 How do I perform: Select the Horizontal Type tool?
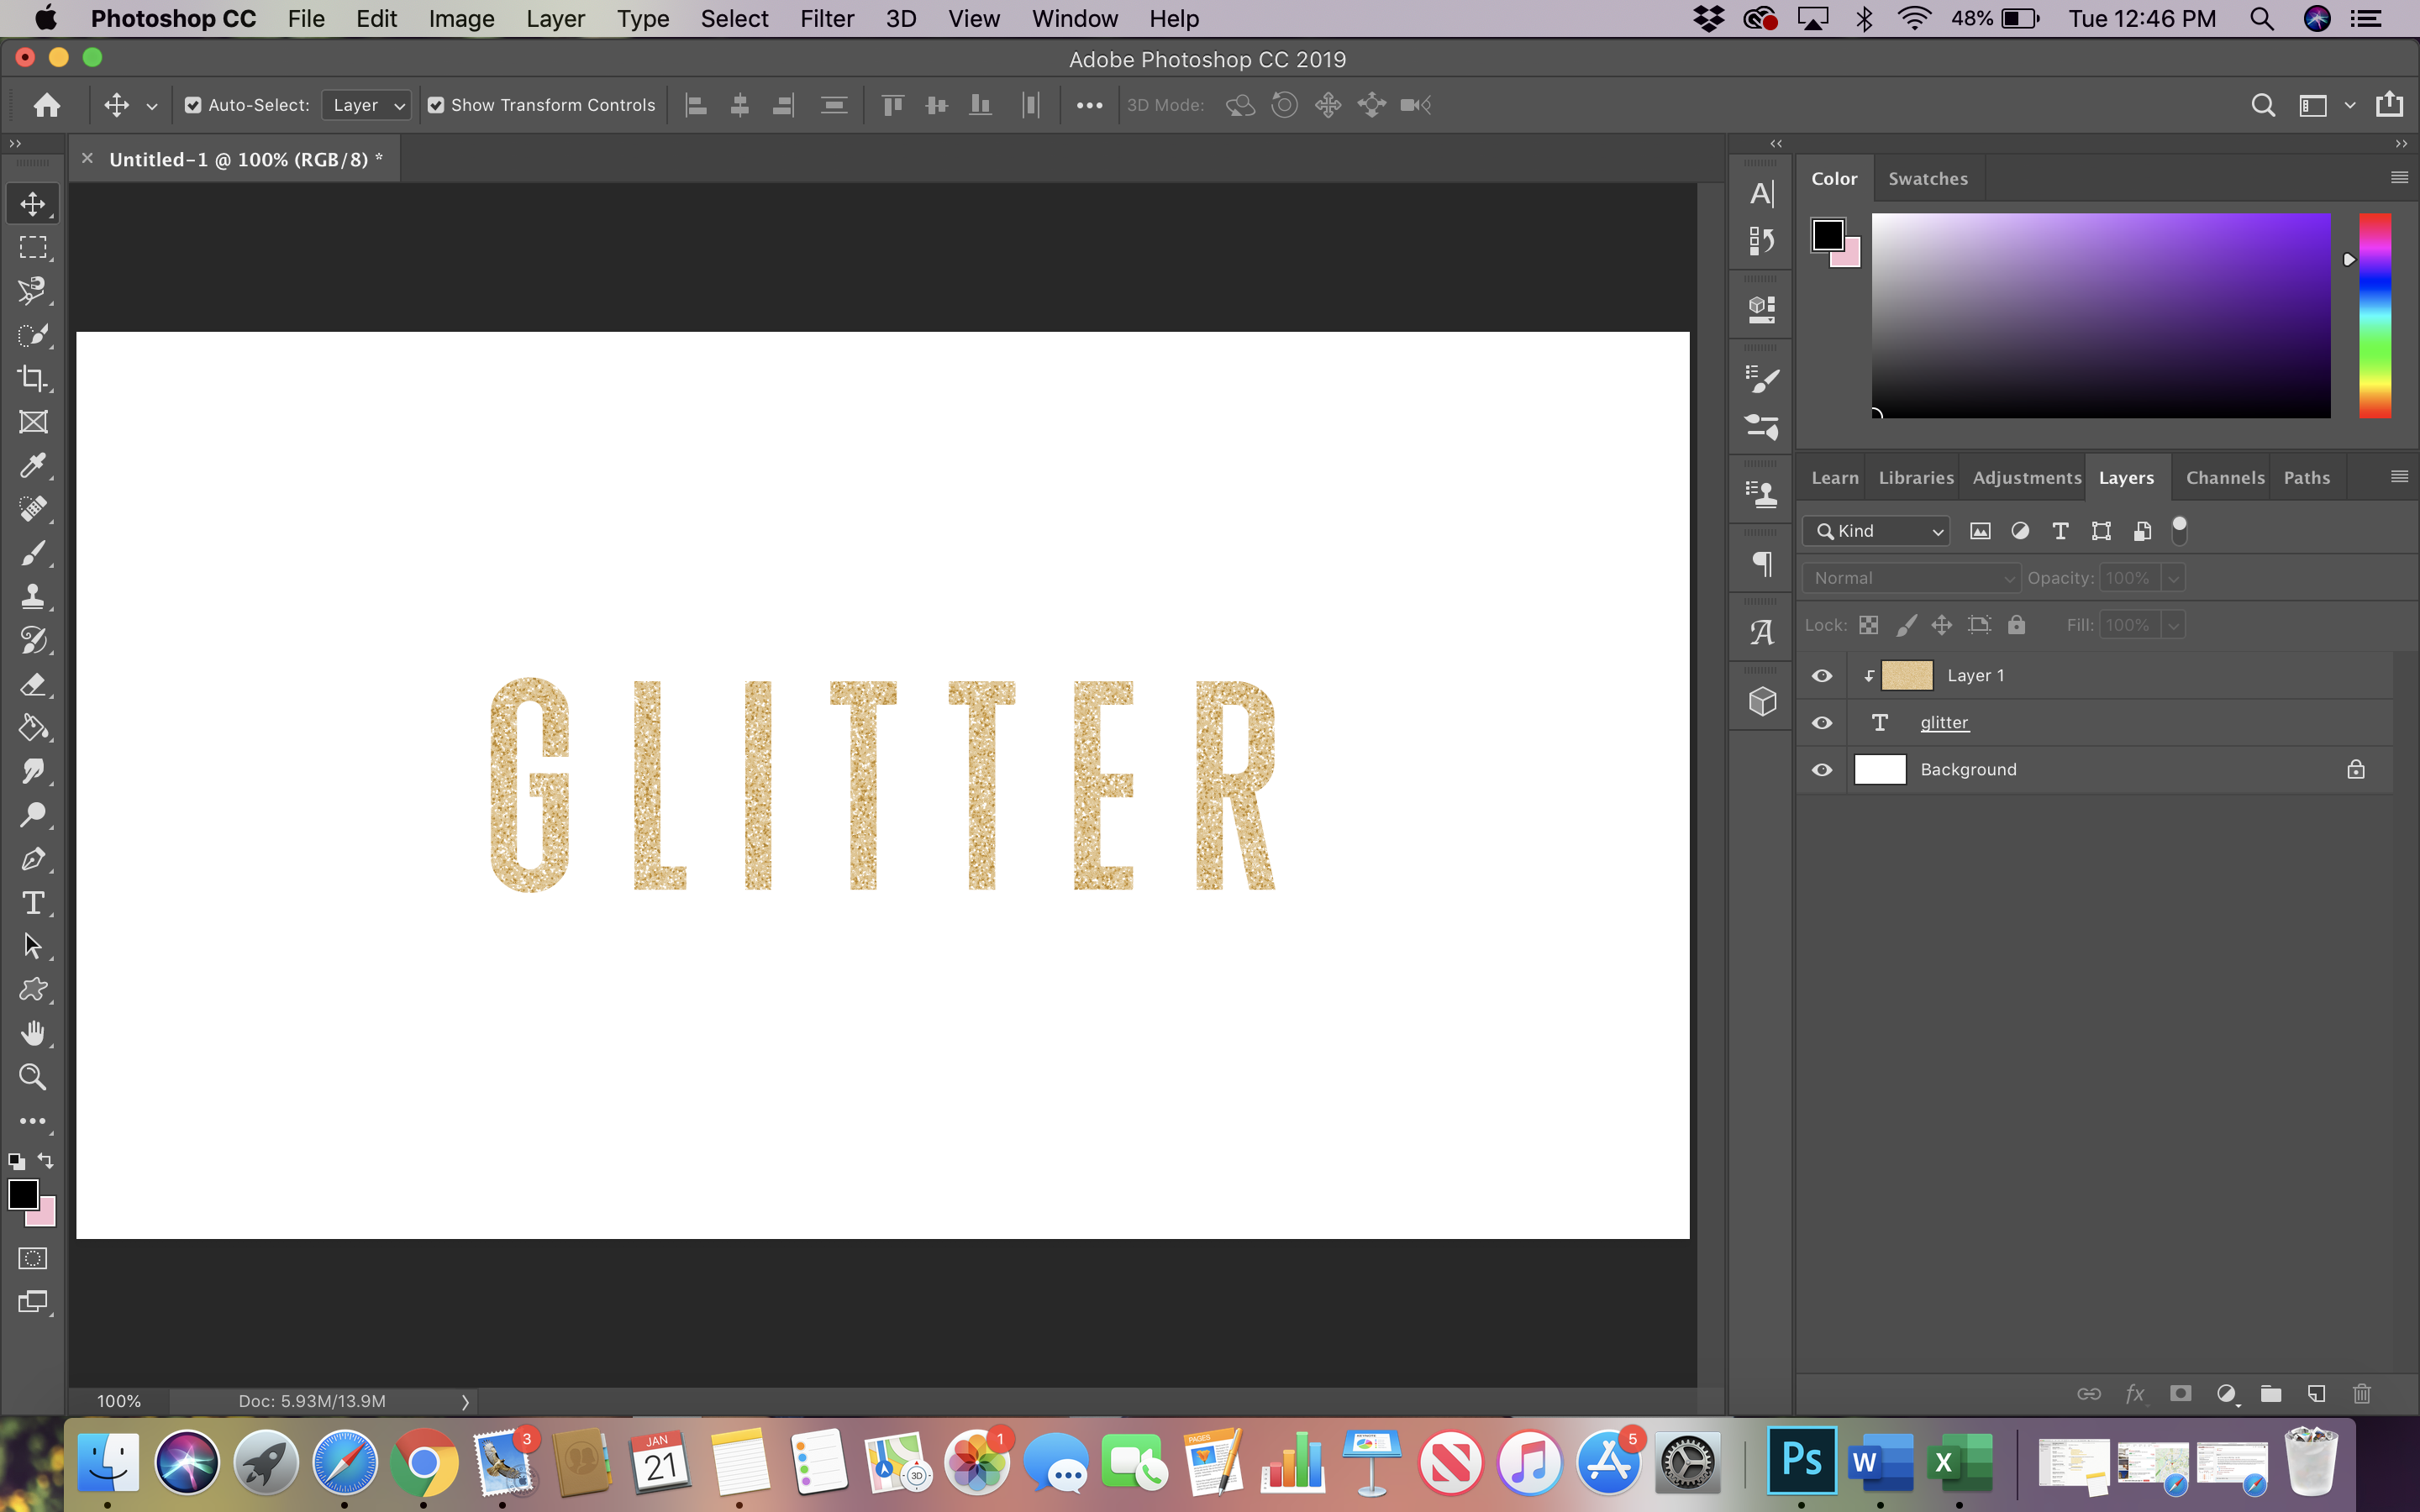coord(33,903)
